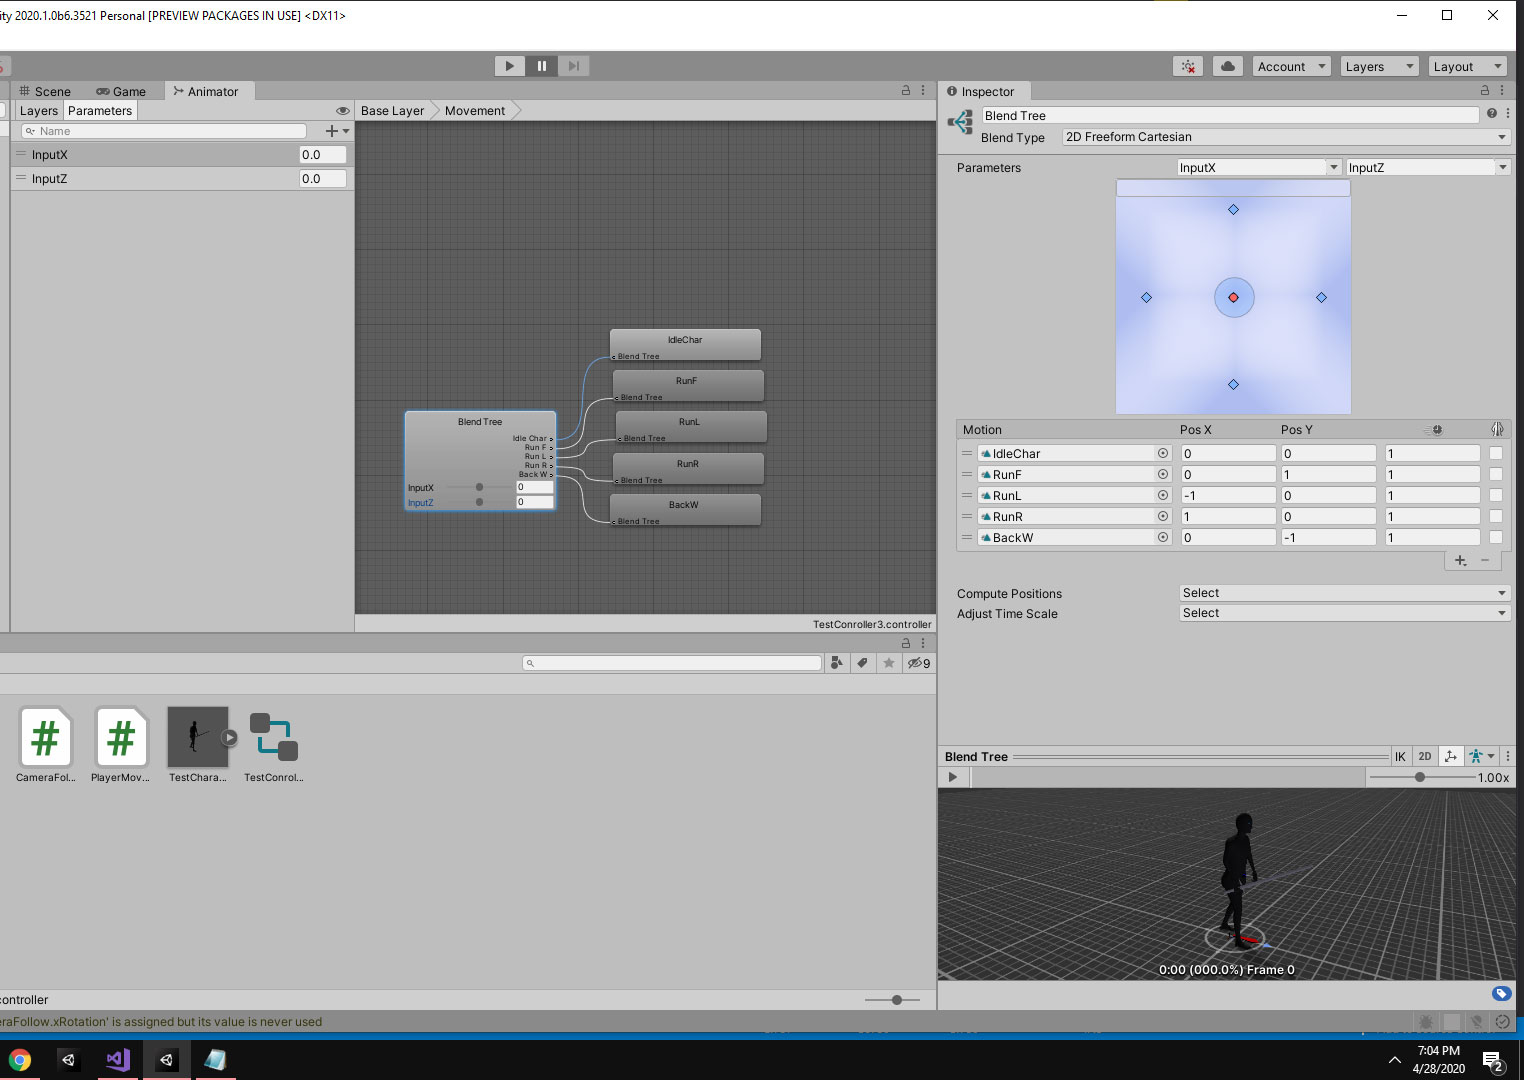Screen dimensions: 1524x1080
Task: Select the RunF node in graph
Action: tap(688, 385)
